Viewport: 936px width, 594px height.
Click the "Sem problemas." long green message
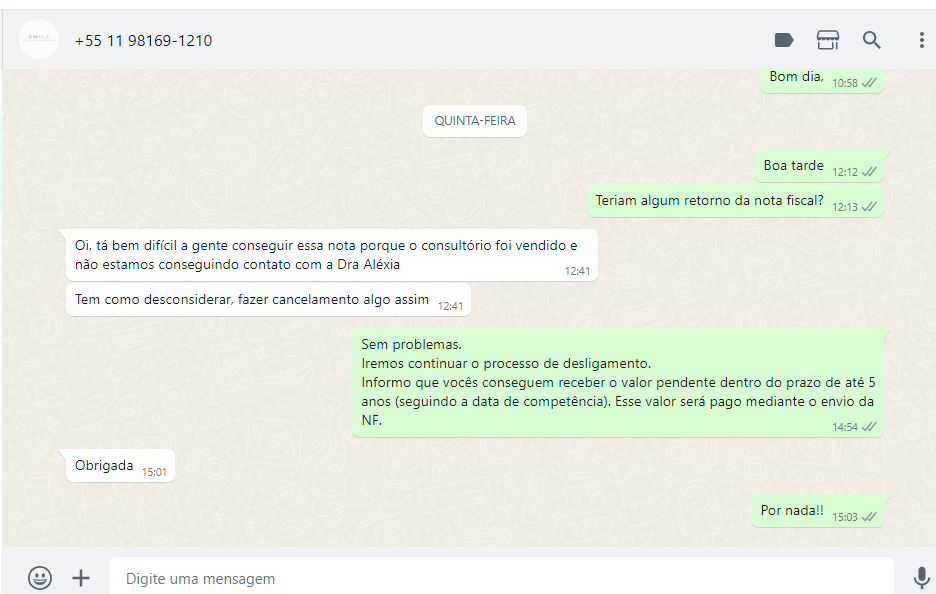point(618,383)
